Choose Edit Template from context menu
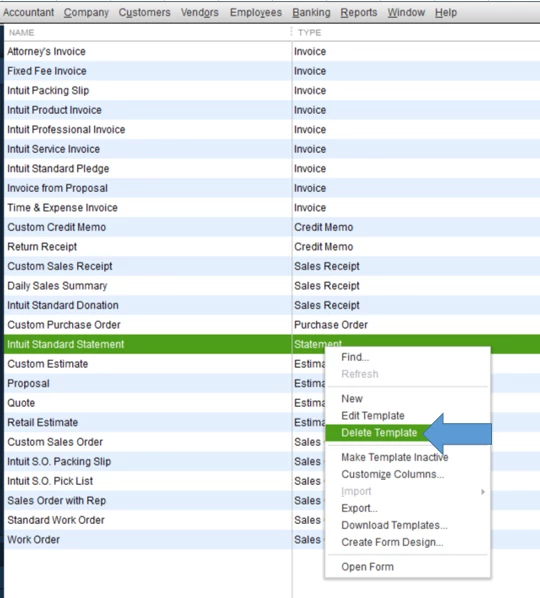The height and width of the screenshot is (598, 540). click(x=373, y=416)
